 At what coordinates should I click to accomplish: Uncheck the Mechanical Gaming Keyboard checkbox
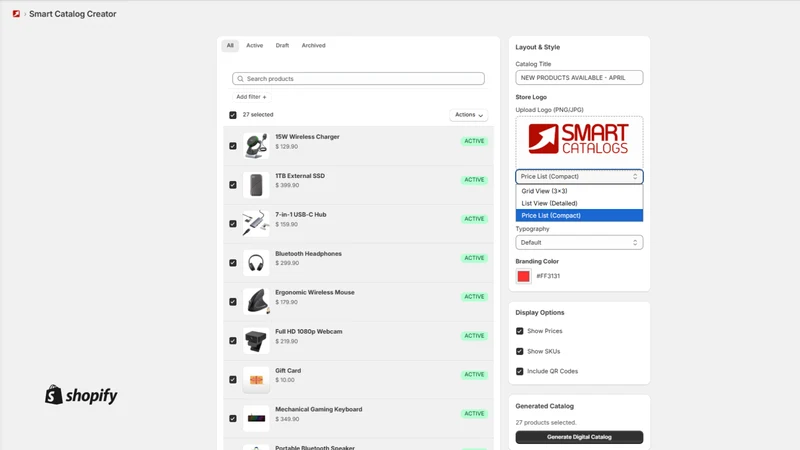233,418
